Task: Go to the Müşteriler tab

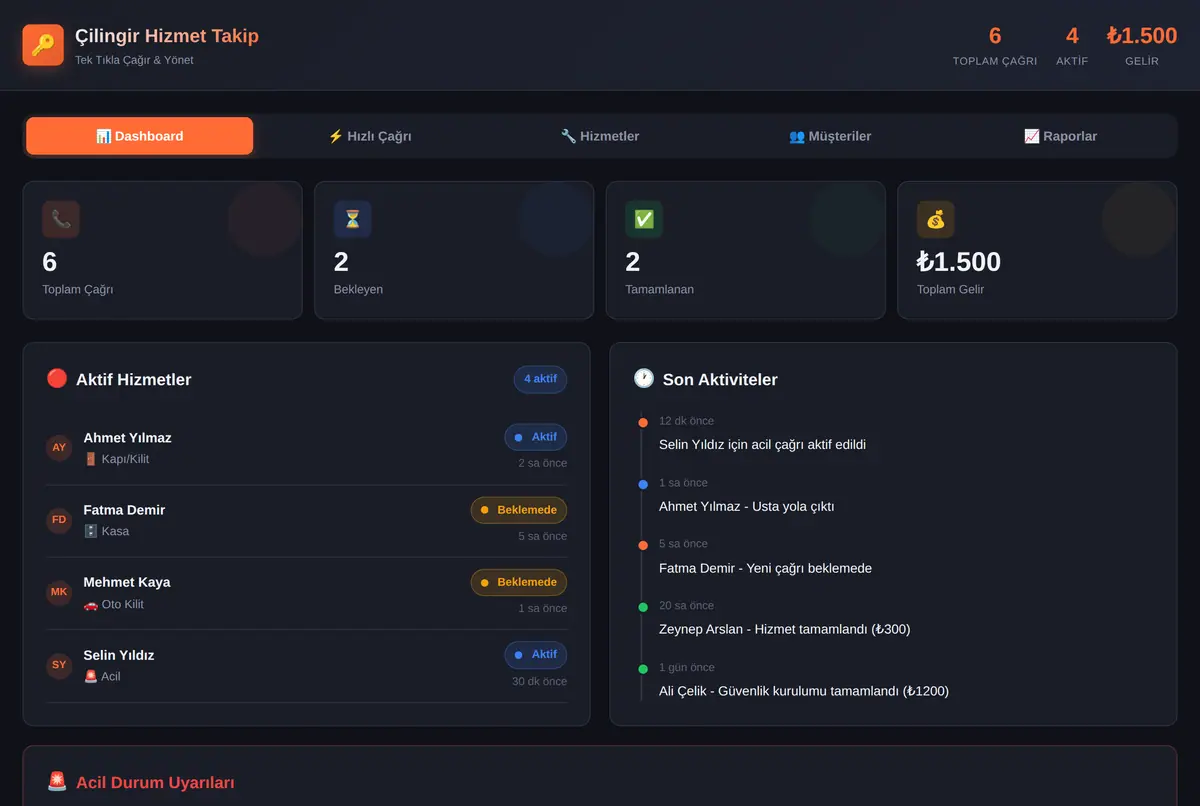Action: coord(830,136)
